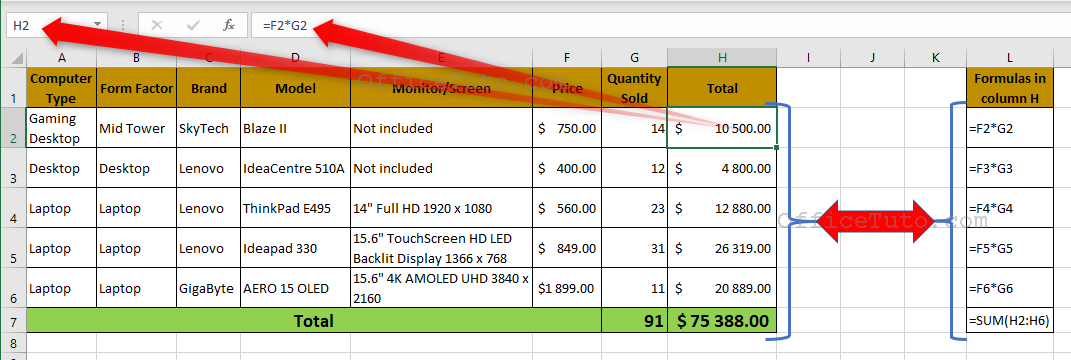Viewport: 1071px width, 360px height.
Task: Select the '$1 899.00' price cell
Action: point(567,288)
